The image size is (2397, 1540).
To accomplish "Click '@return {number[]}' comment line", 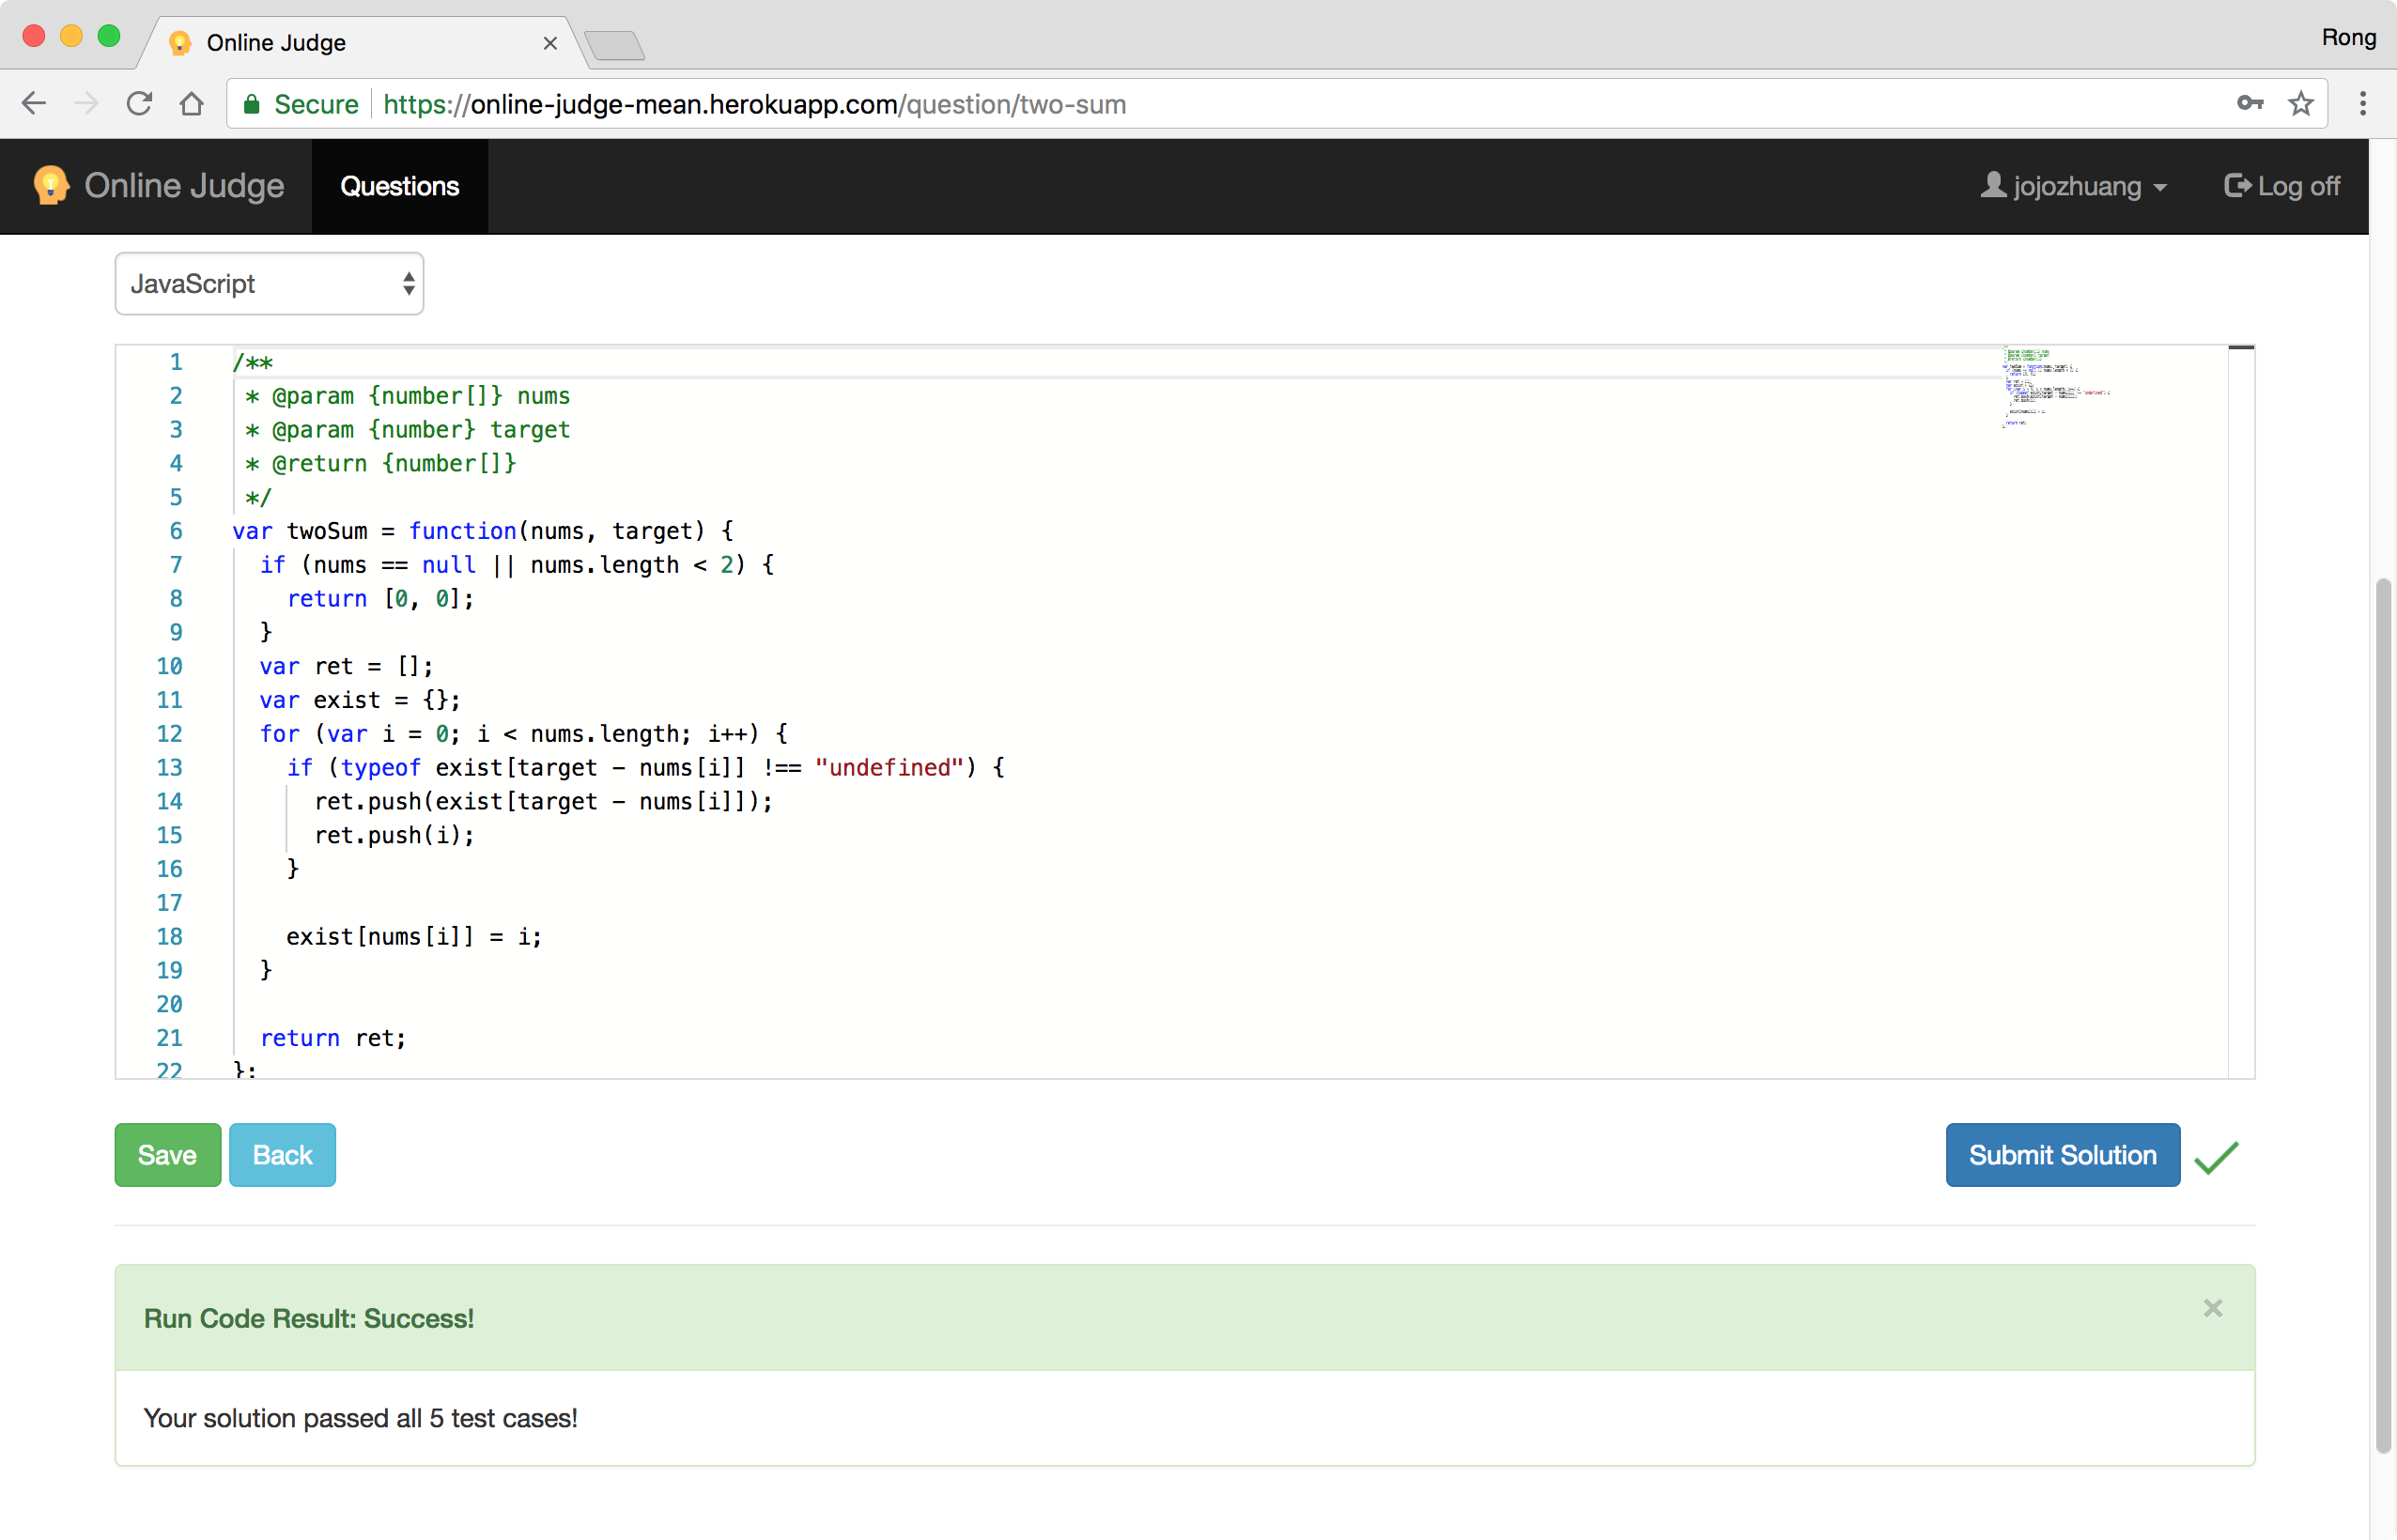I will [381, 463].
